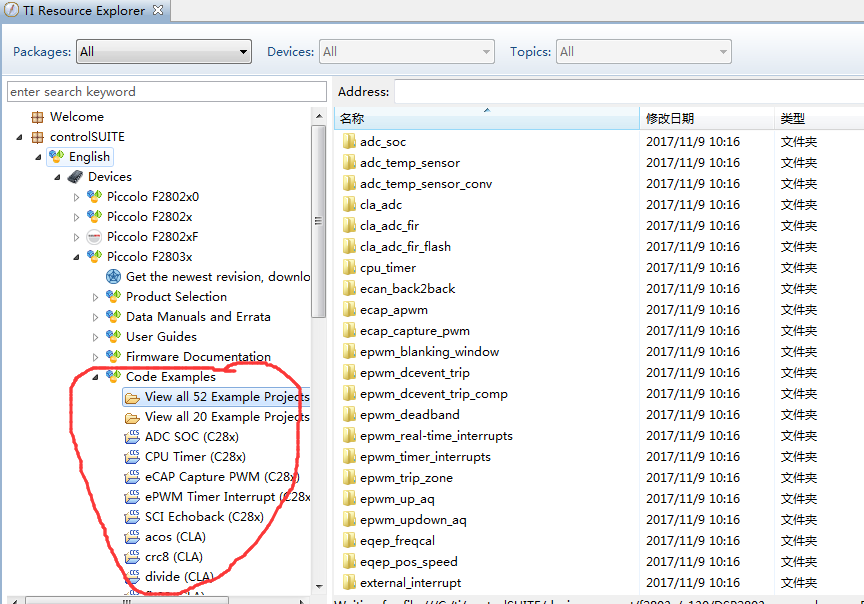Viewport: 864px width, 604px height.
Task: Click the Piccolo F2802x icon
Action: click(94, 216)
